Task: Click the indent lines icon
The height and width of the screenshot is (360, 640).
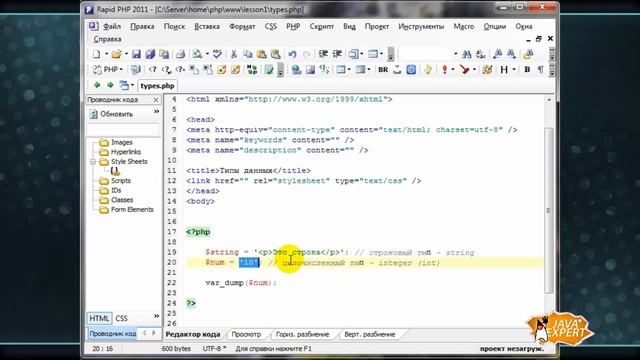Action: point(323,54)
